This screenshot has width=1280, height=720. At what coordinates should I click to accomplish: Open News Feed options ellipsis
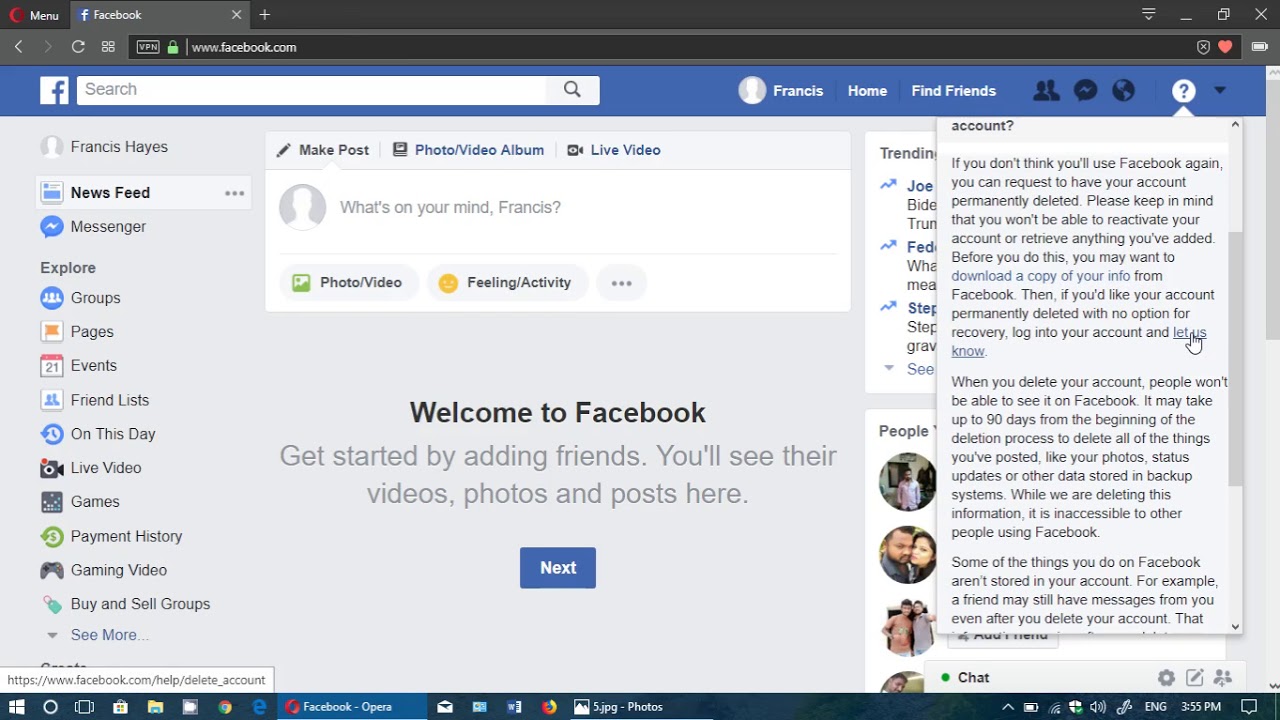pos(234,193)
